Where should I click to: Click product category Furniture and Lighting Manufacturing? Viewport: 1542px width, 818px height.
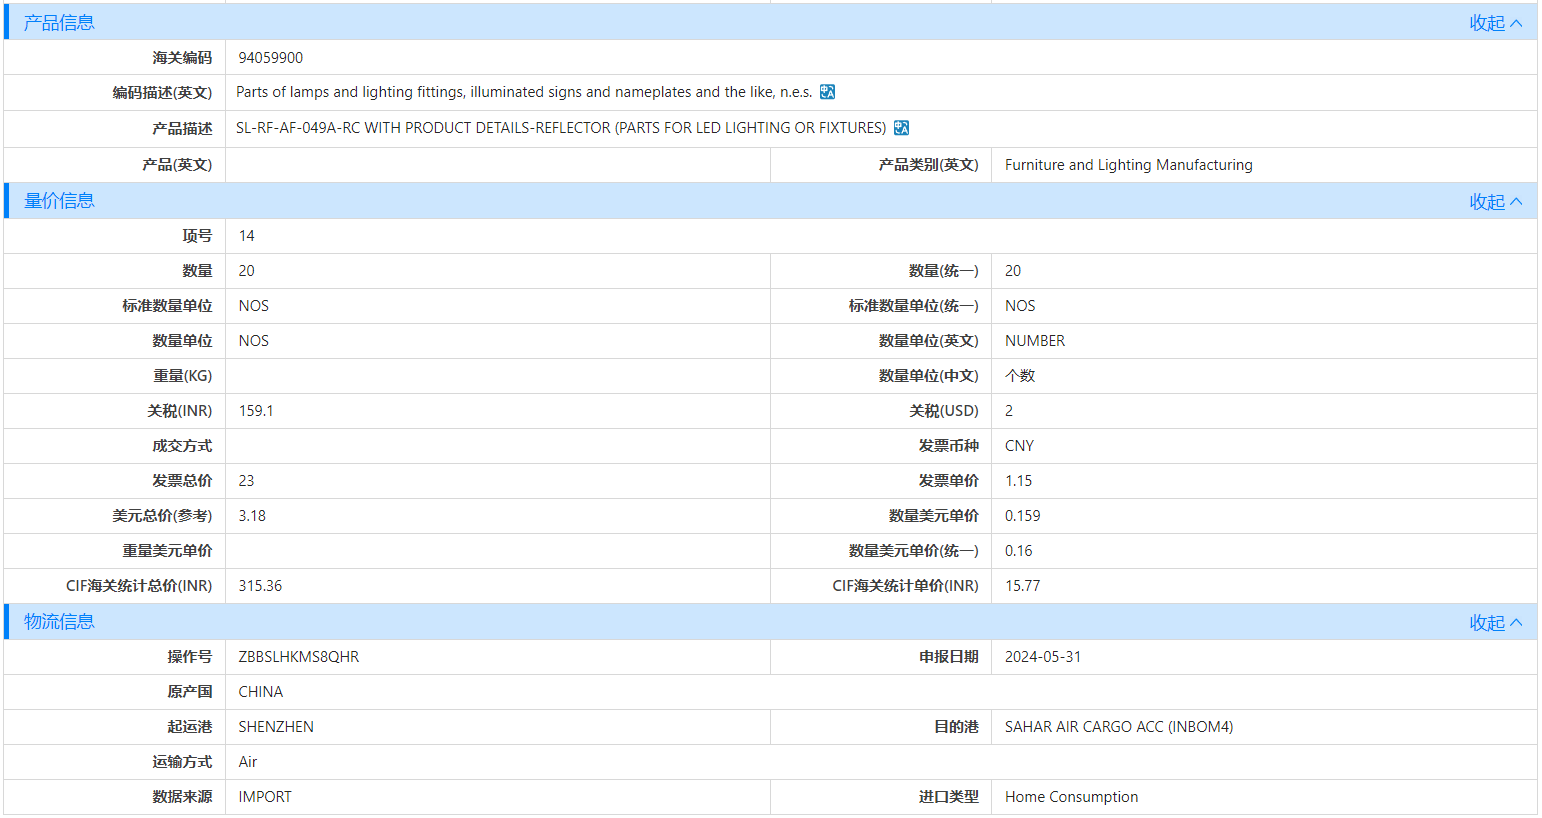[x=1128, y=164]
